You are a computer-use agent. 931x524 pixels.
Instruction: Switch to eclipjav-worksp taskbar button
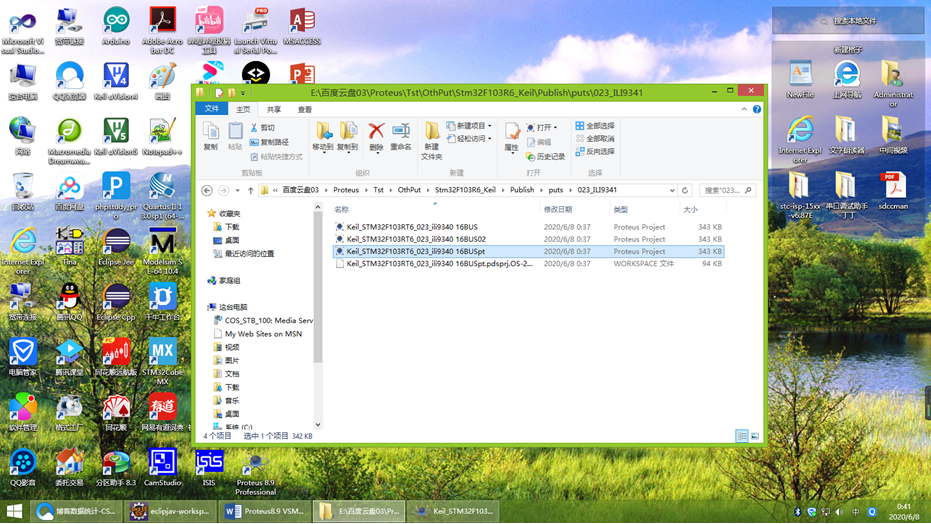point(170,511)
